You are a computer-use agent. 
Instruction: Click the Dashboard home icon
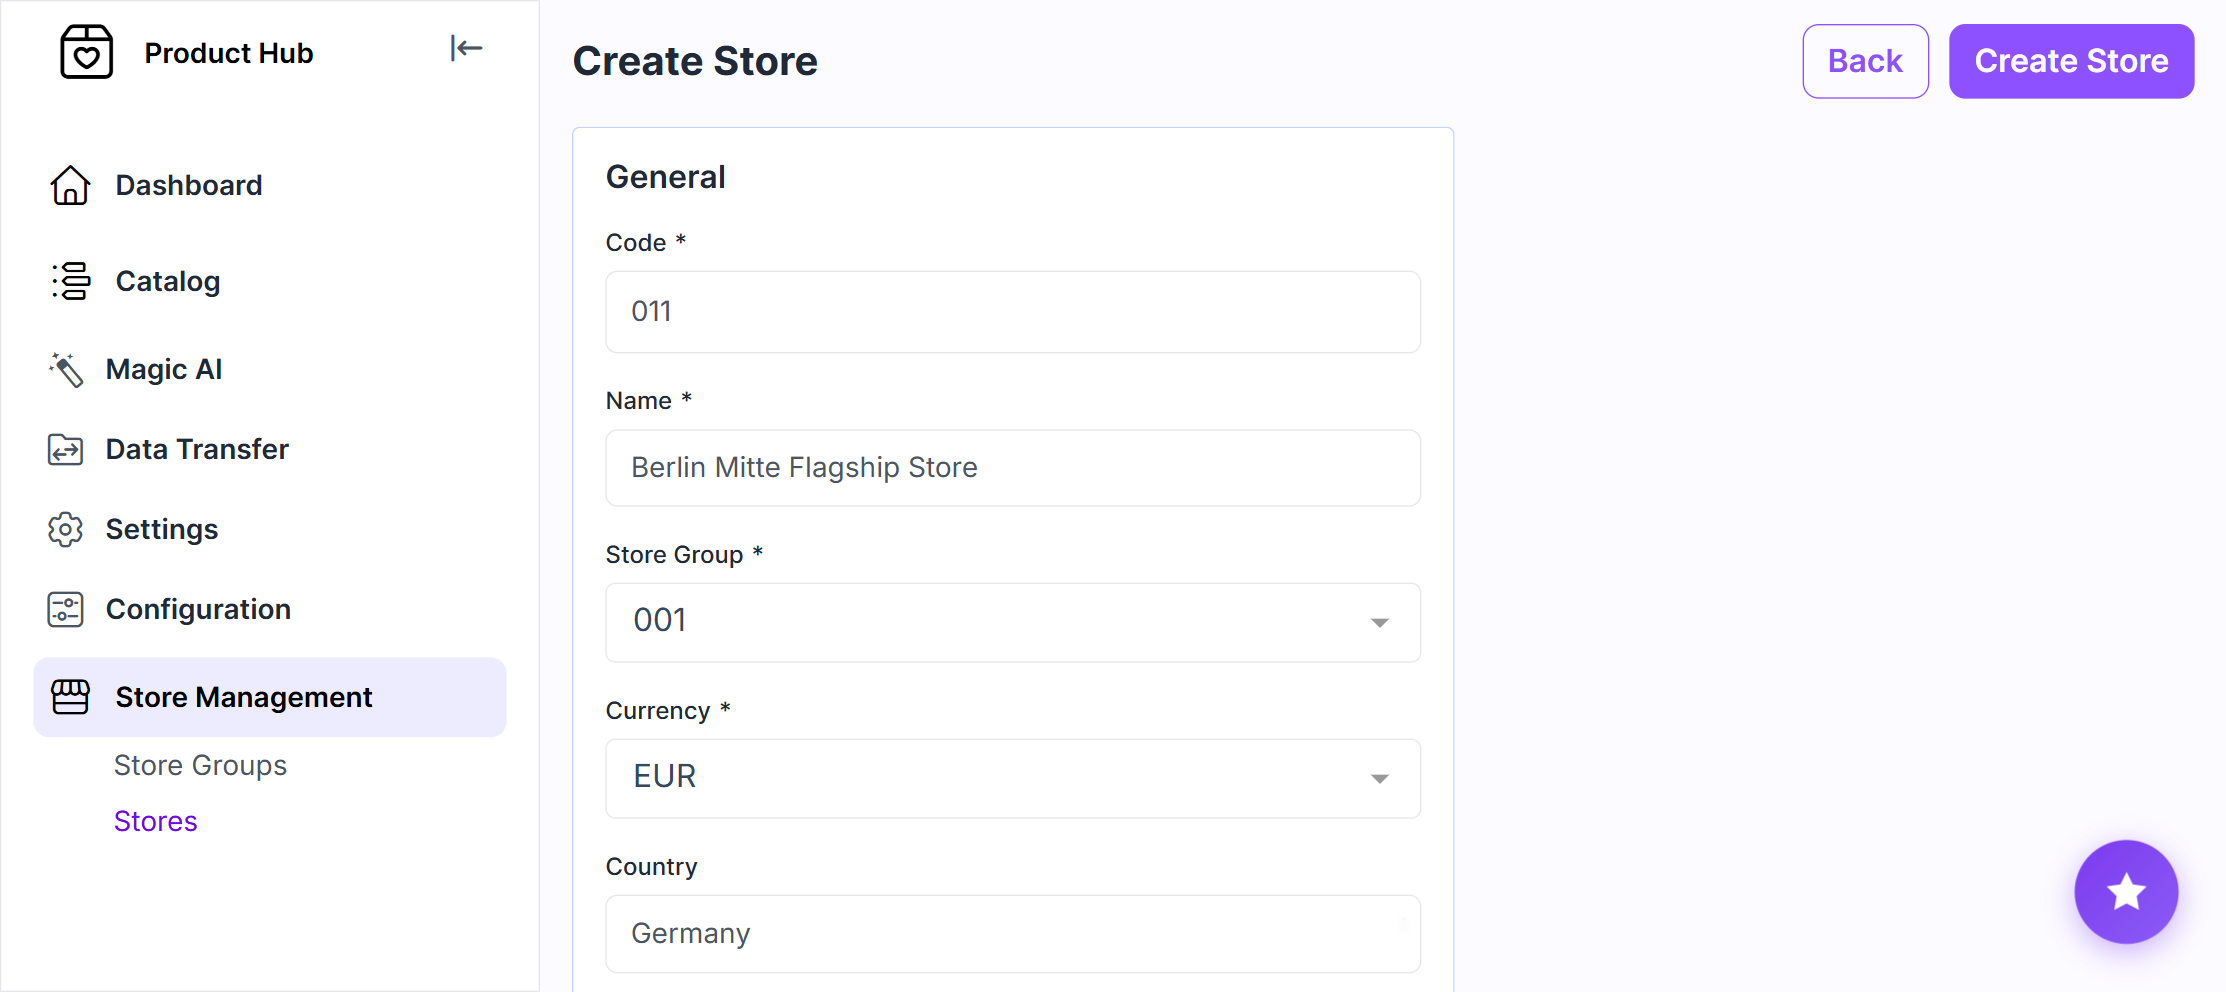[70, 185]
